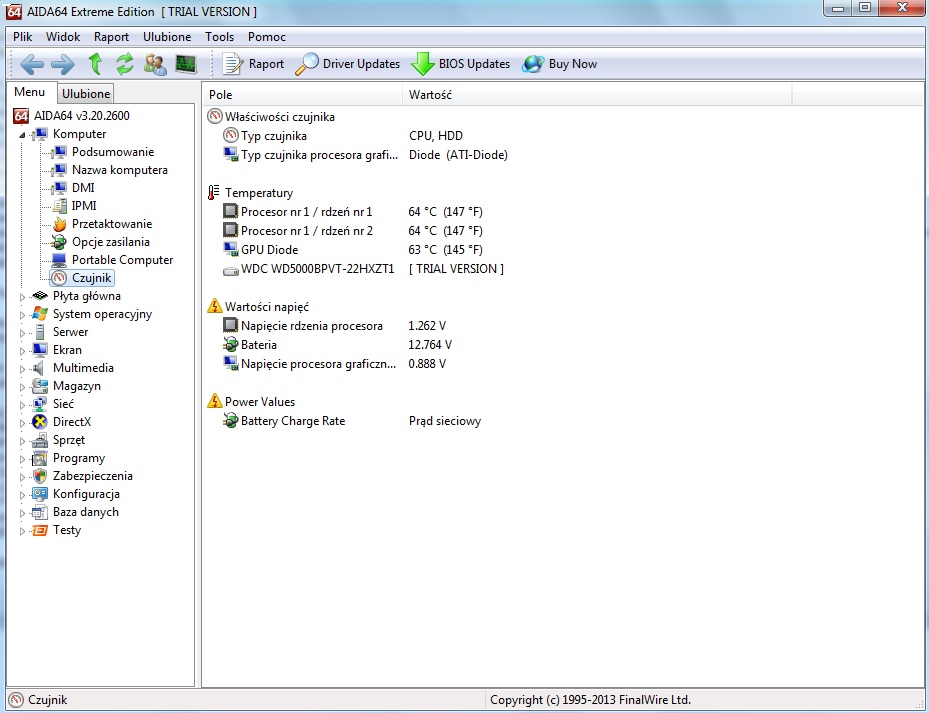Open Driver Updates
The width and height of the screenshot is (929, 713).
(348, 64)
